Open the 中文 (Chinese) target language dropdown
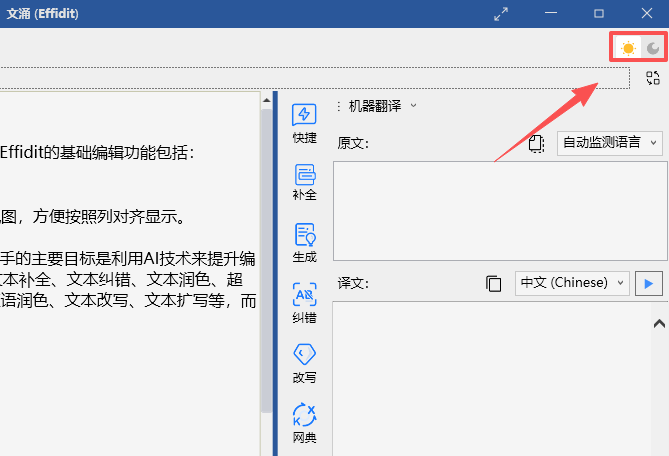This screenshot has width=669, height=456. [572, 283]
